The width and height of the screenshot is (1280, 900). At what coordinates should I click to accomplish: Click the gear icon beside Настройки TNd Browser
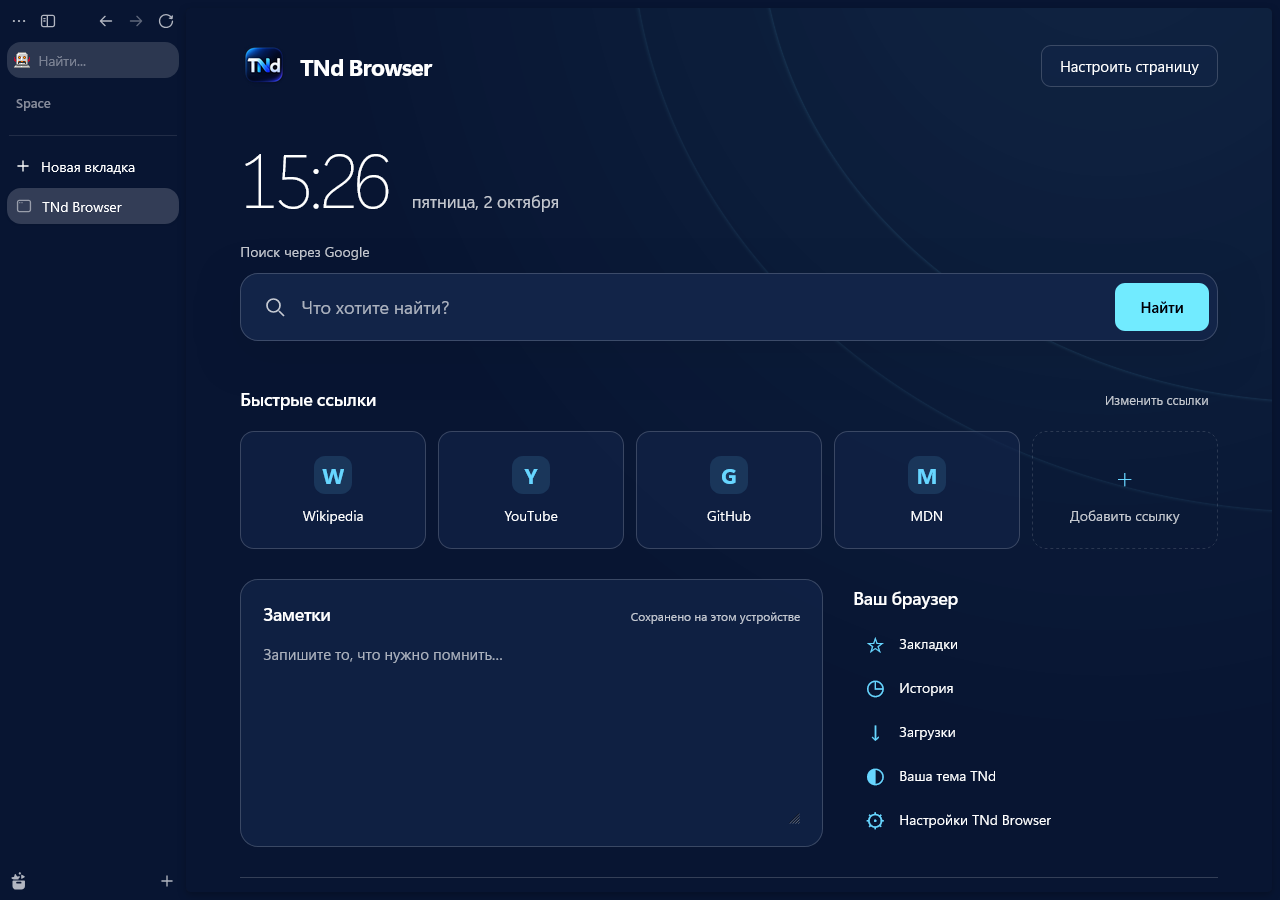click(875, 821)
